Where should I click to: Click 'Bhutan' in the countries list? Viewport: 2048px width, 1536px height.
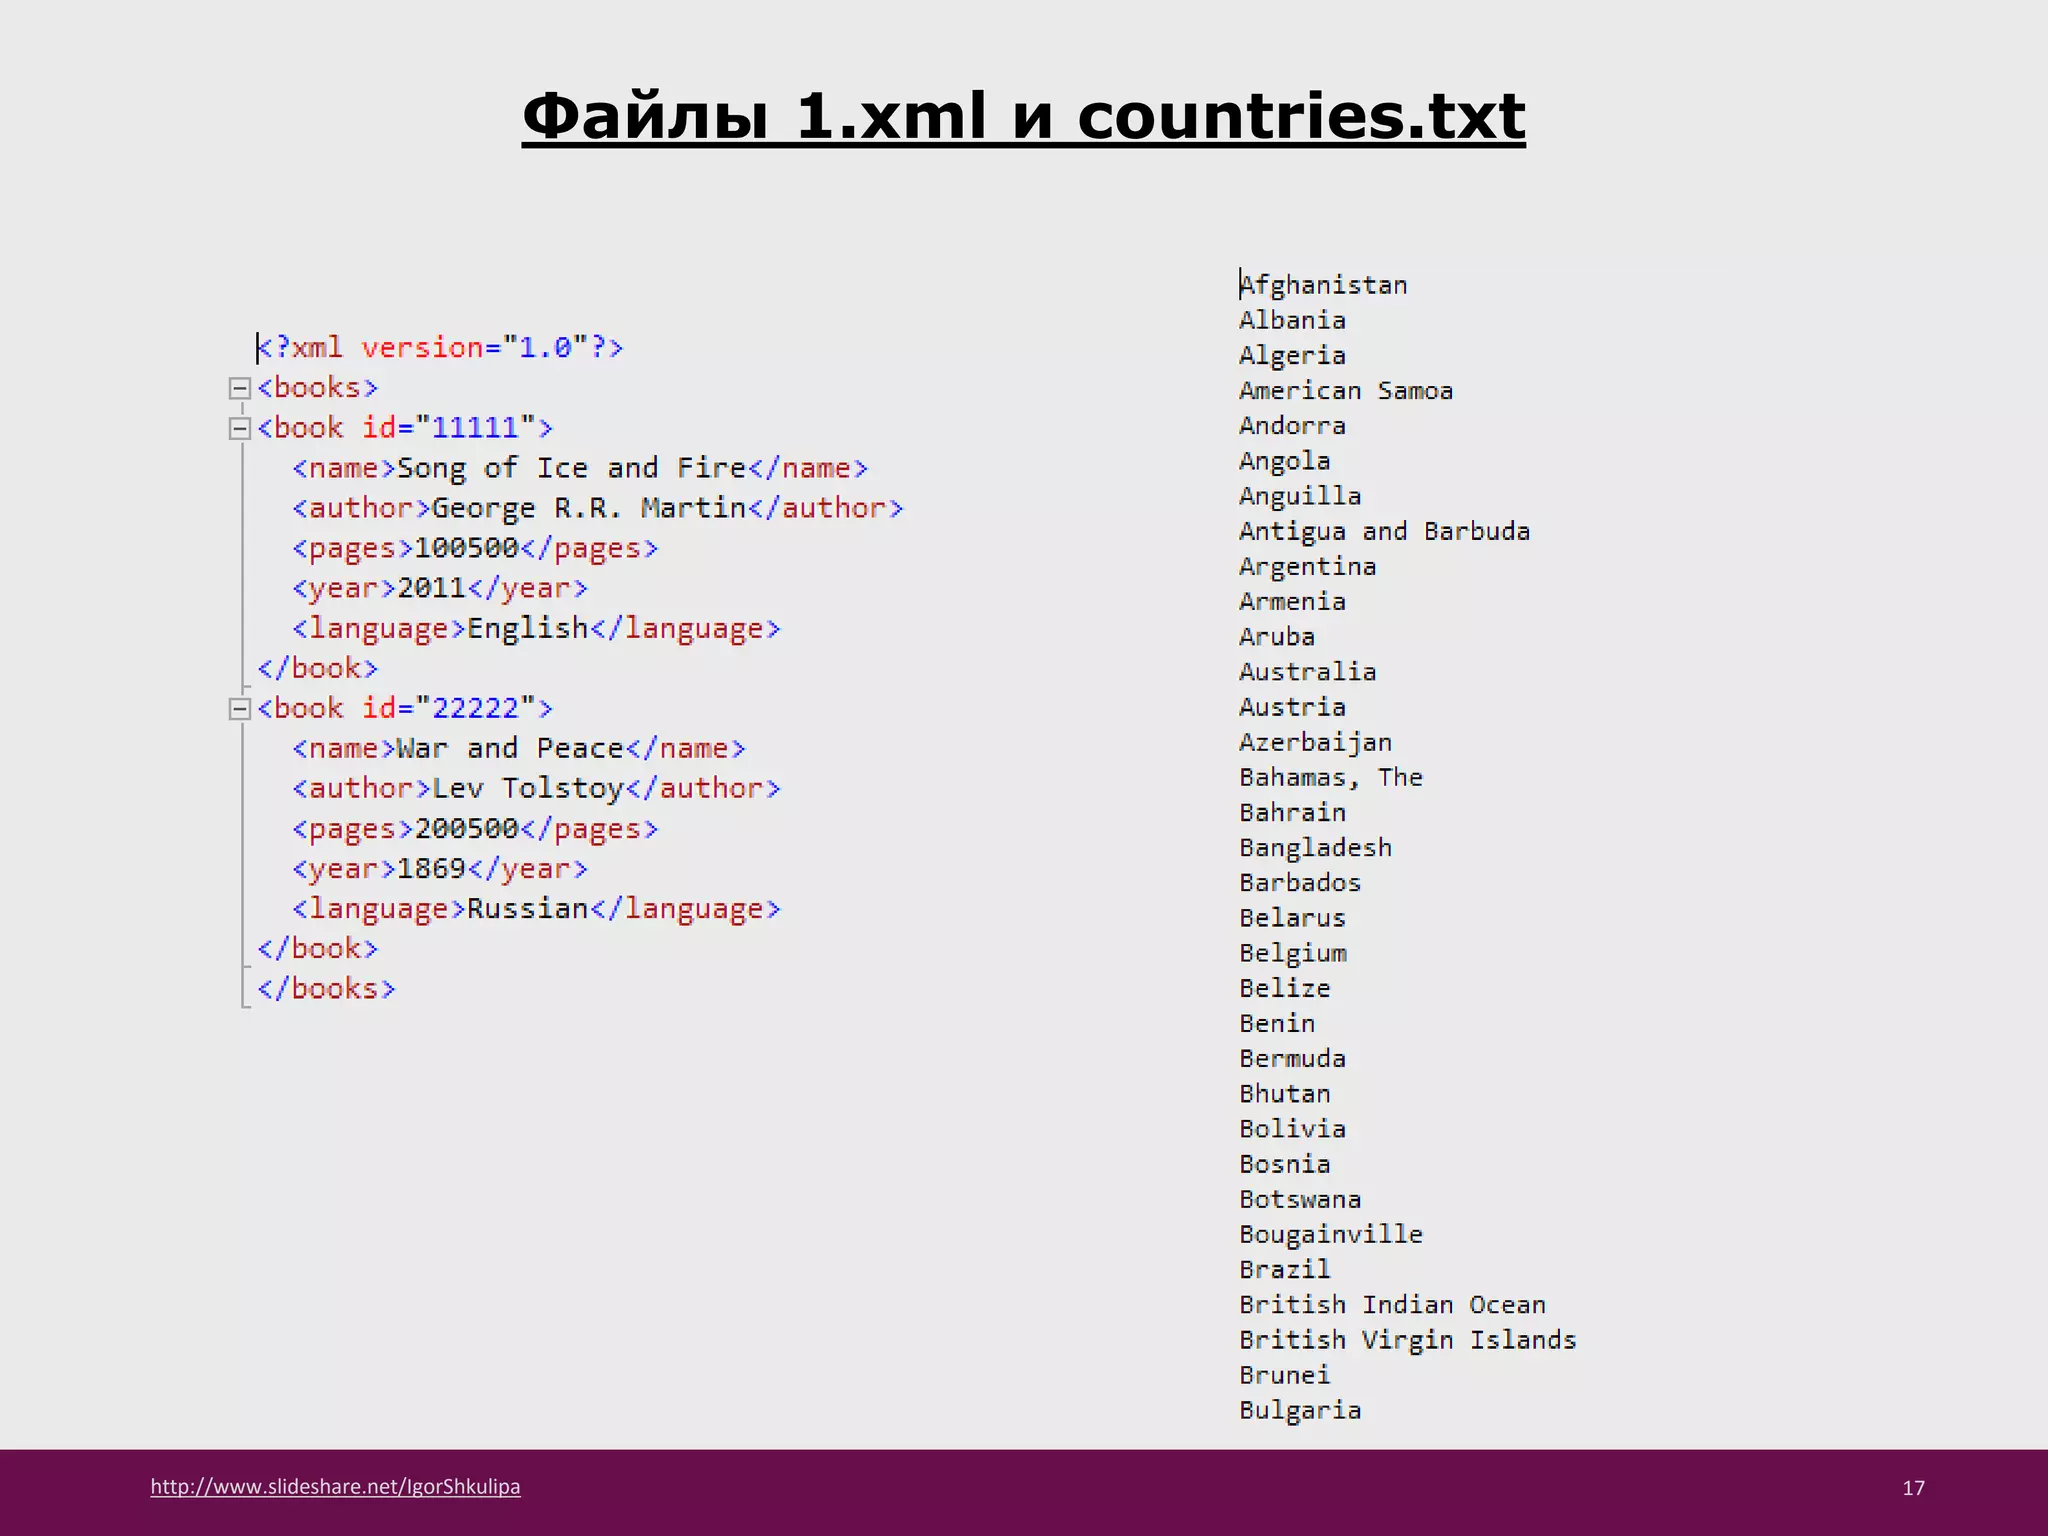(x=1285, y=1093)
